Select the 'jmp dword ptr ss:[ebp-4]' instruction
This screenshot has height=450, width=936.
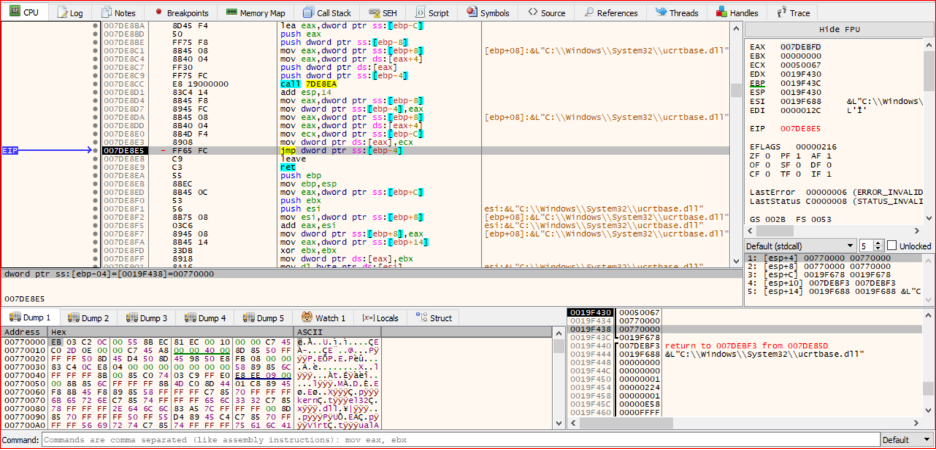click(341, 151)
